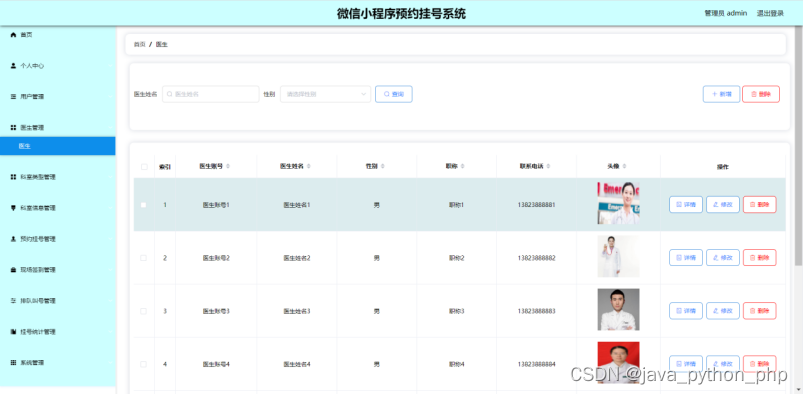Click the person icon beside 个人中心
Image resolution: width=803 pixels, height=394 pixels.
click(x=13, y=66)
